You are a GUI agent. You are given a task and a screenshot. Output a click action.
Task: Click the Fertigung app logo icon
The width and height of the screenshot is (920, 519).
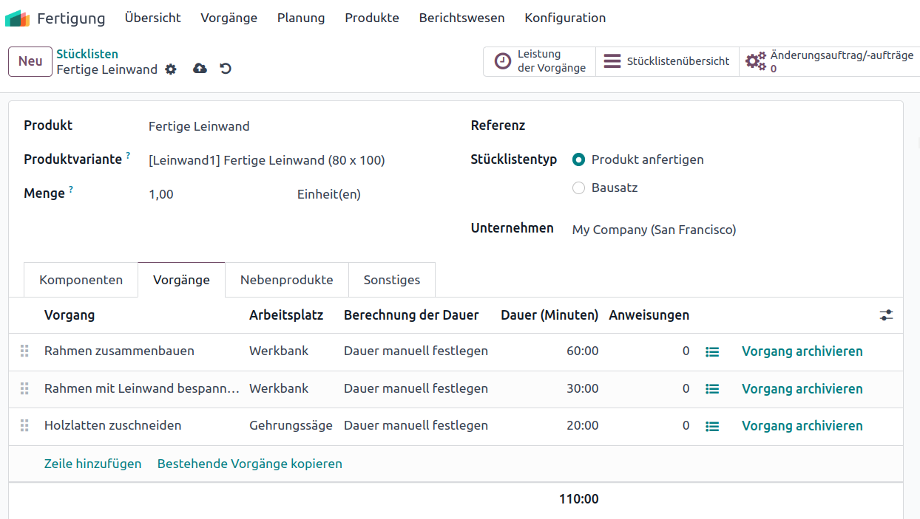[17, 18]
